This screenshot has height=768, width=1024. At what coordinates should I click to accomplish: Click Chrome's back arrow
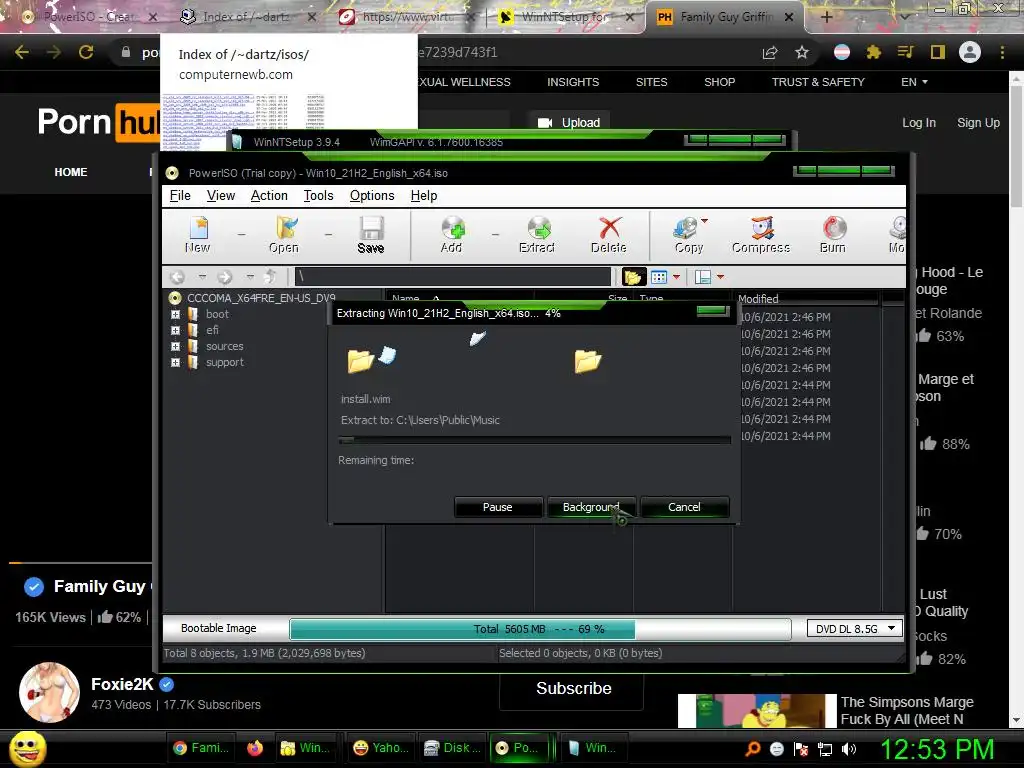pos(22,52)
